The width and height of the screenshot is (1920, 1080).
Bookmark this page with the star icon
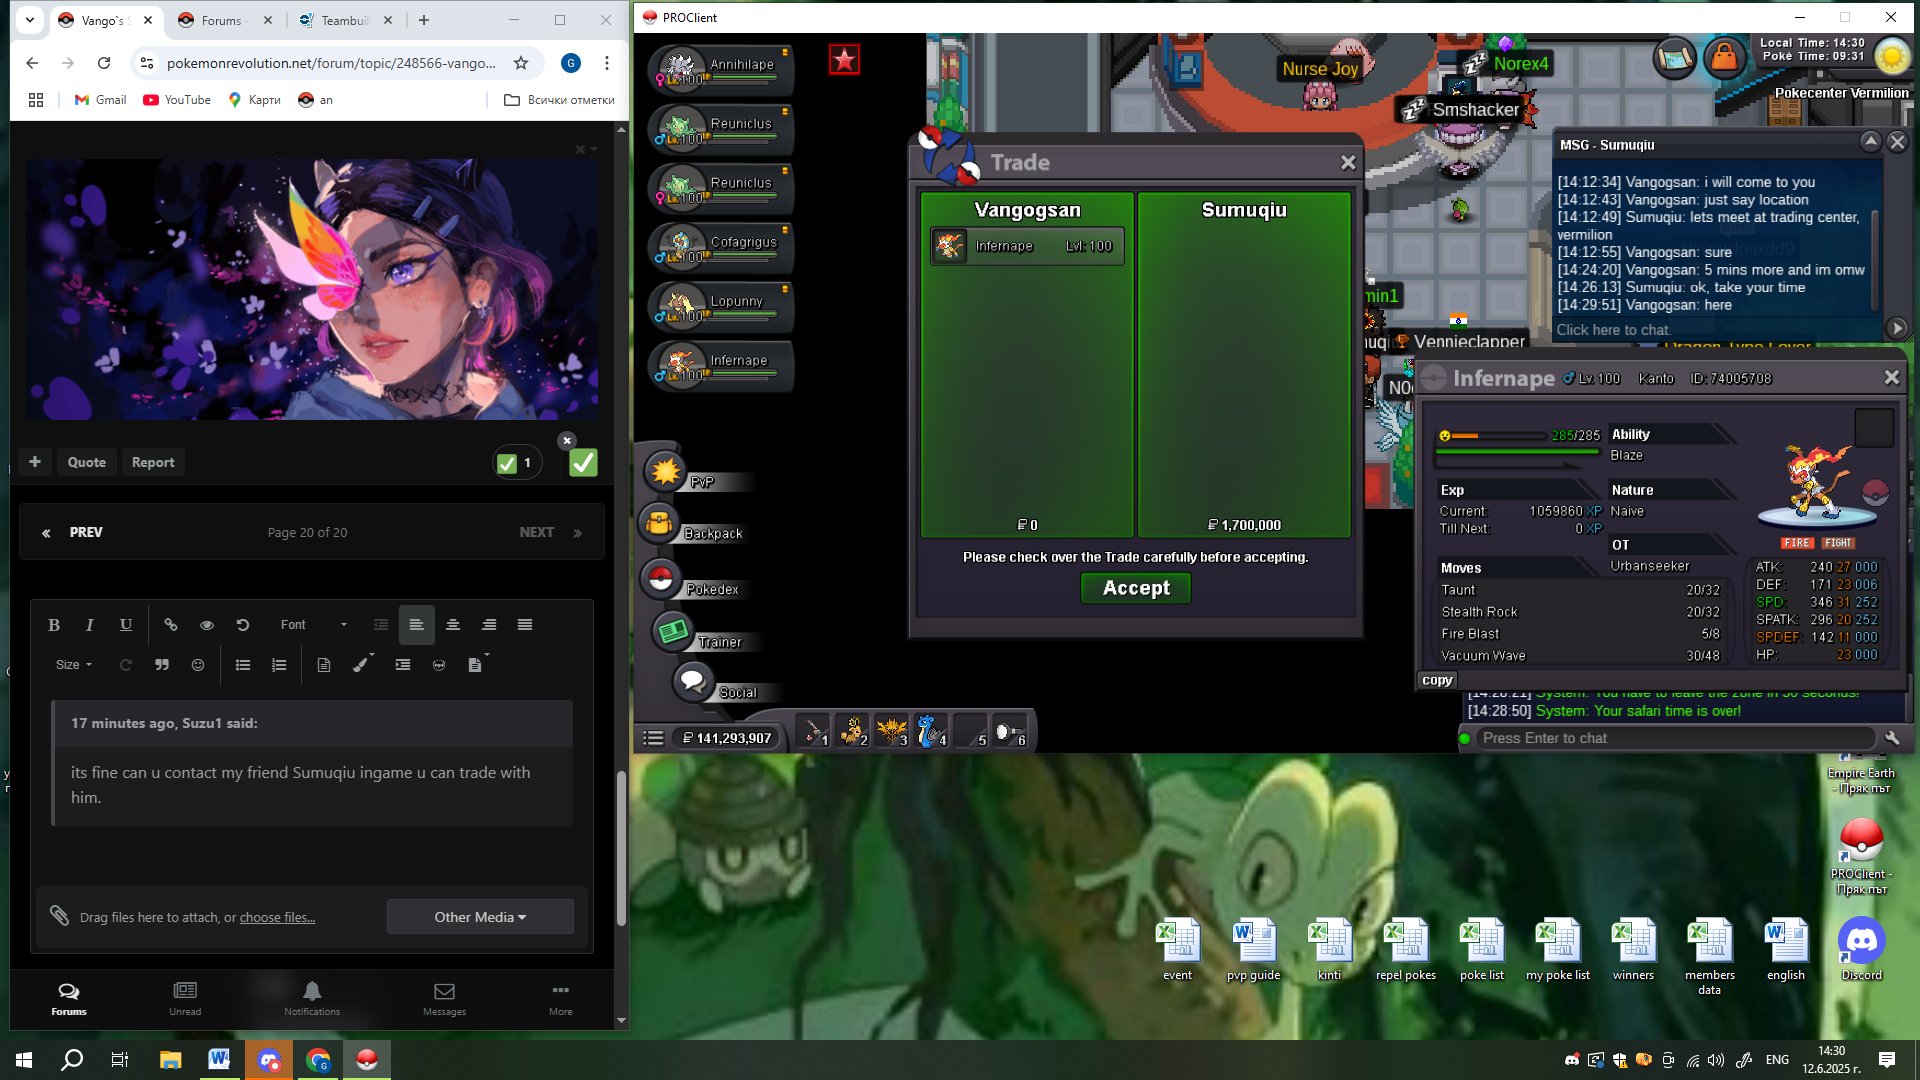click(521, 63)
